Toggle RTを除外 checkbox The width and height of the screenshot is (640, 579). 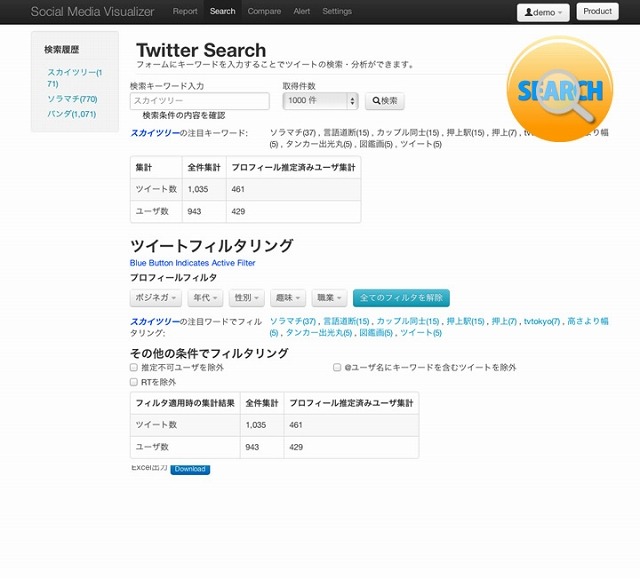134,382
